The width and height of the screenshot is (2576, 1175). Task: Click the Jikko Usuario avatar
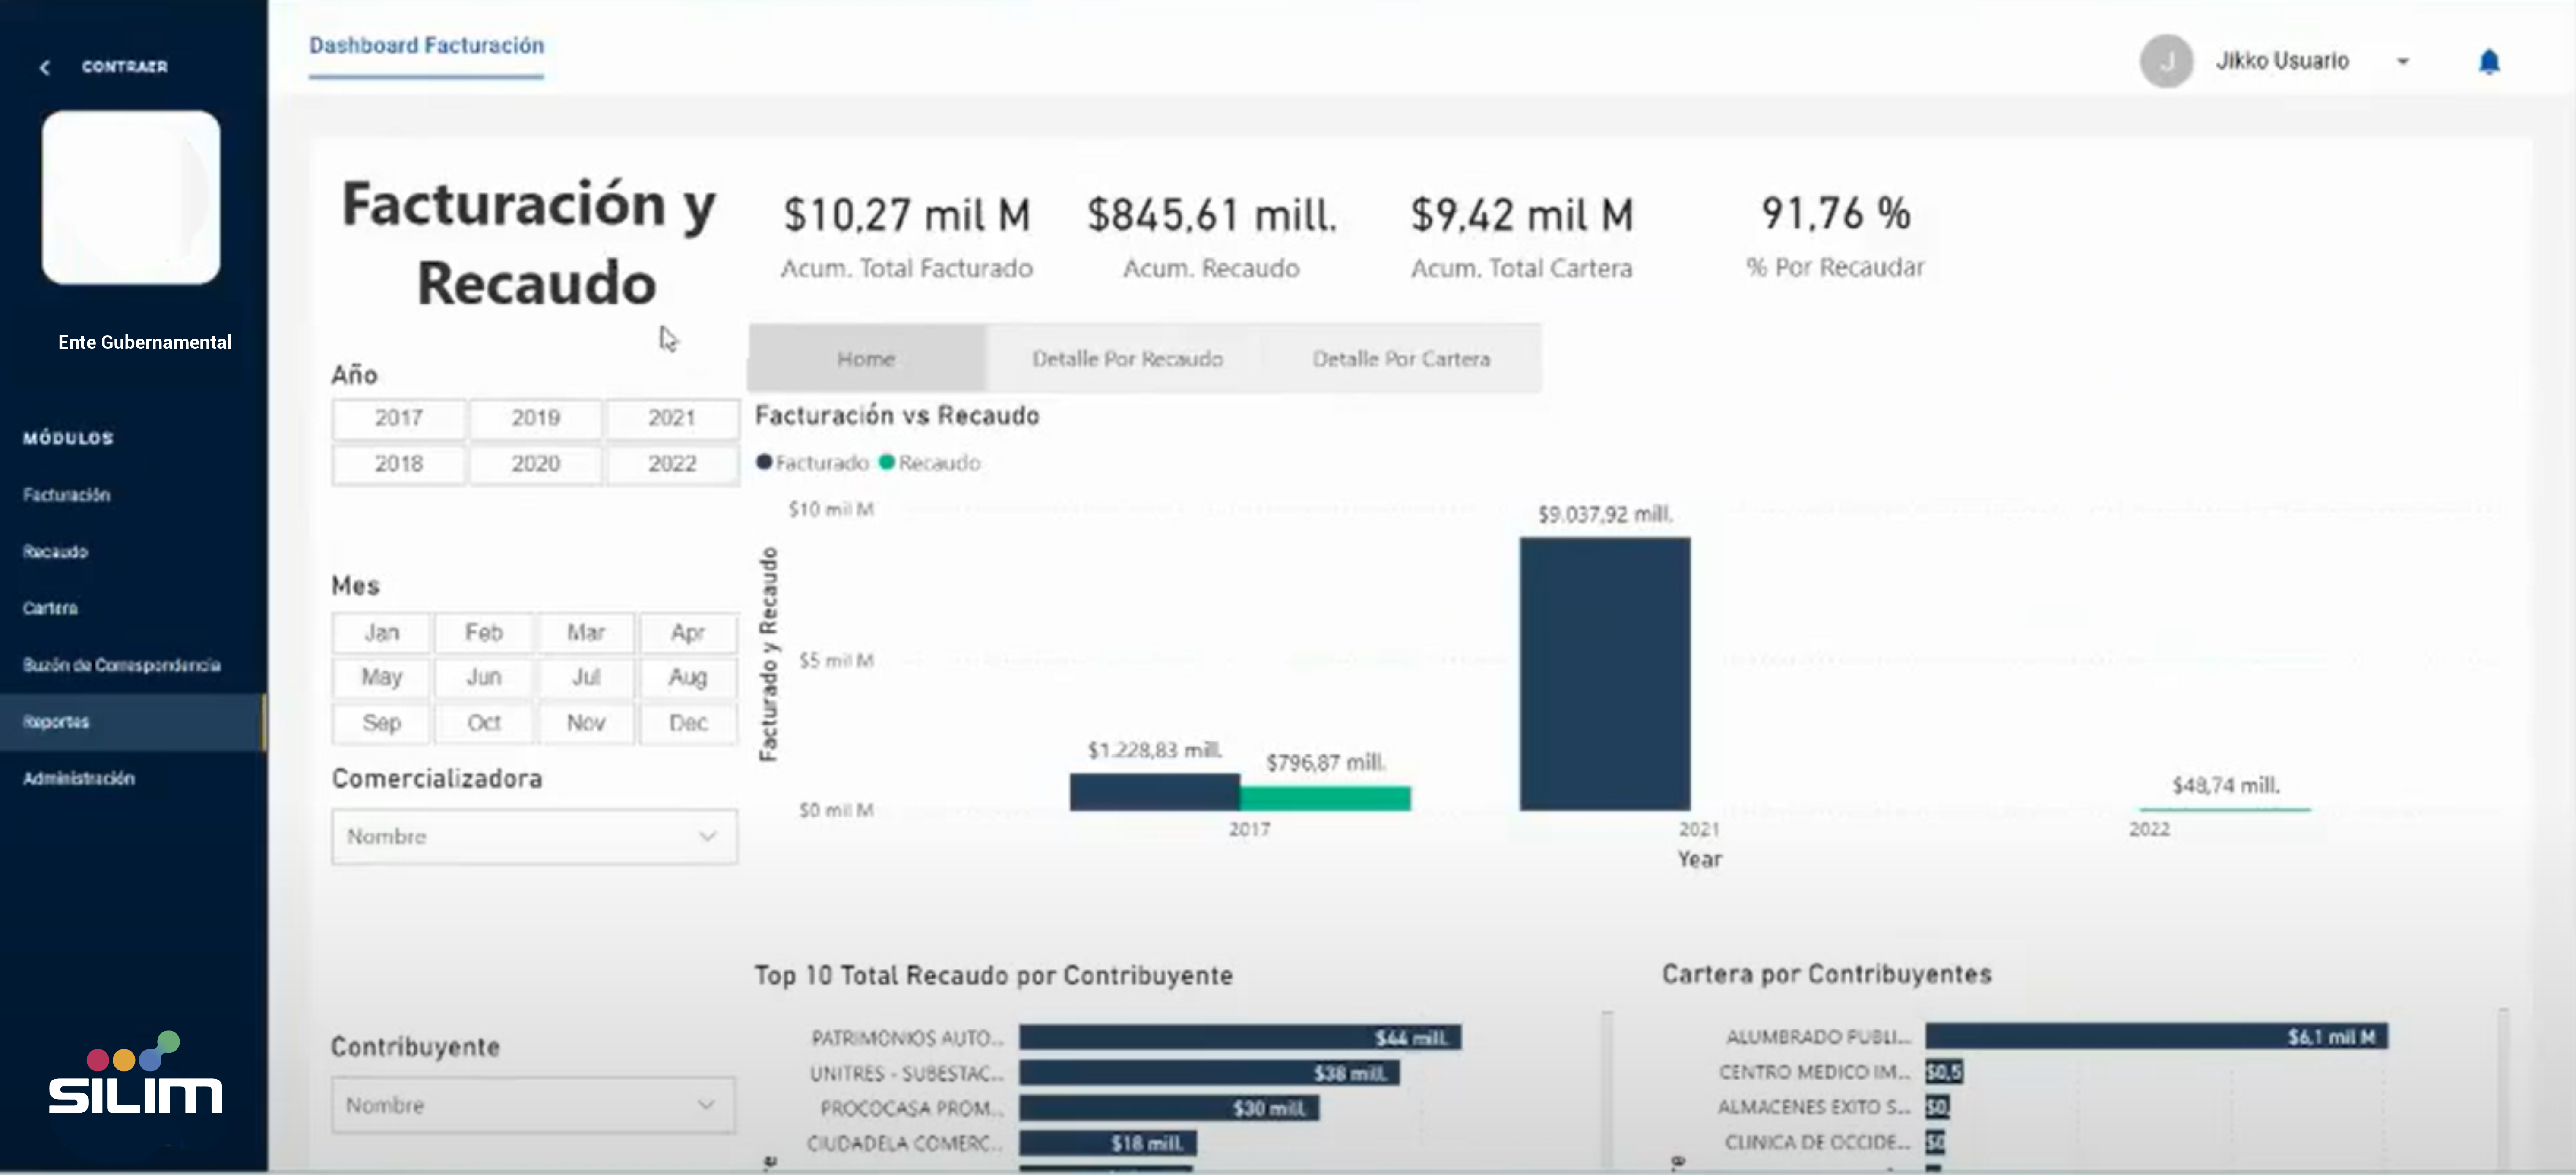click(x=2166, y=61)
